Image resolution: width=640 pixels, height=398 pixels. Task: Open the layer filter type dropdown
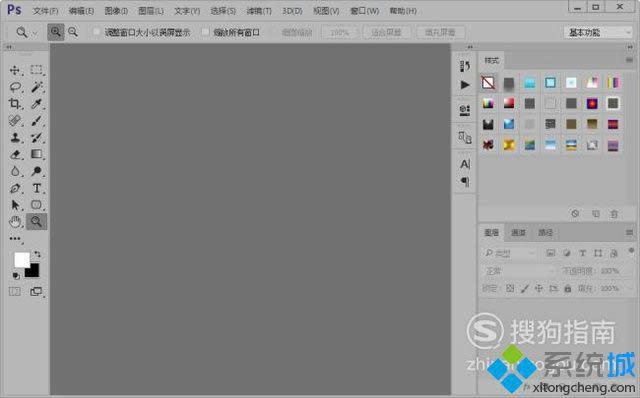509,253
